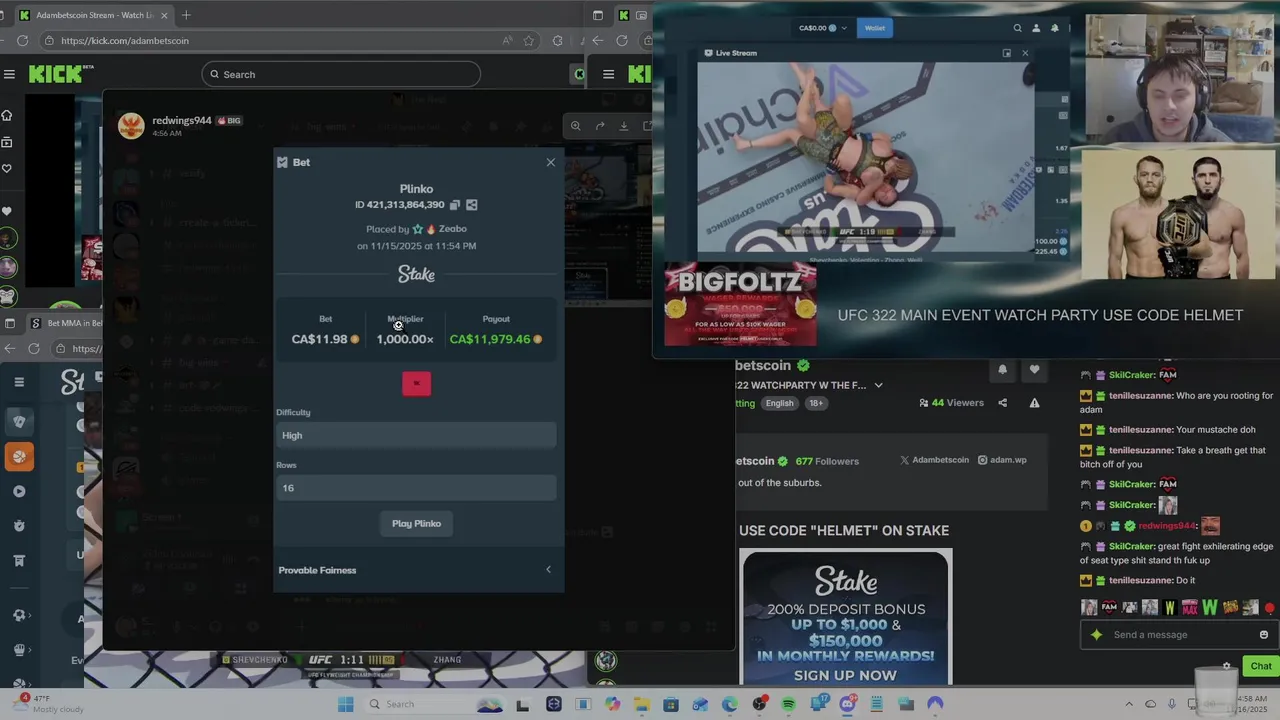
Task: Open a new browser tab
Action: tap(186, 15)
